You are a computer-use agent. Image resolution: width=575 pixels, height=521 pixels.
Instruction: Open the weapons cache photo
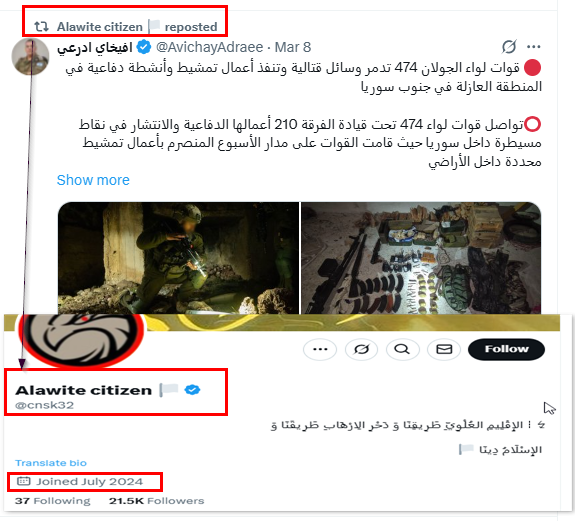(x=421, y=258)
